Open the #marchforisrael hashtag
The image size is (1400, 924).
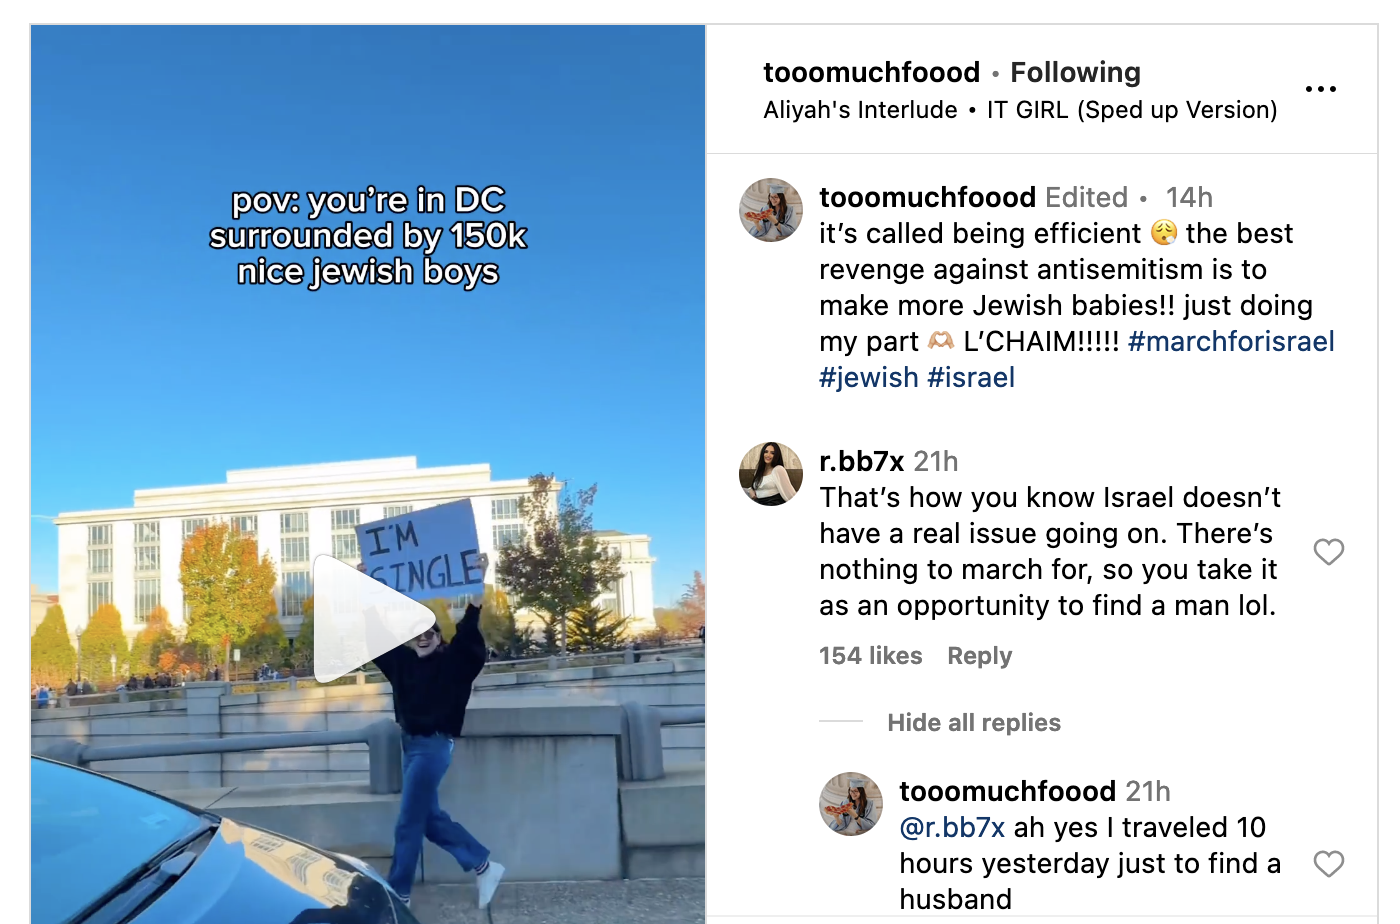click(x=1230, y=342)
